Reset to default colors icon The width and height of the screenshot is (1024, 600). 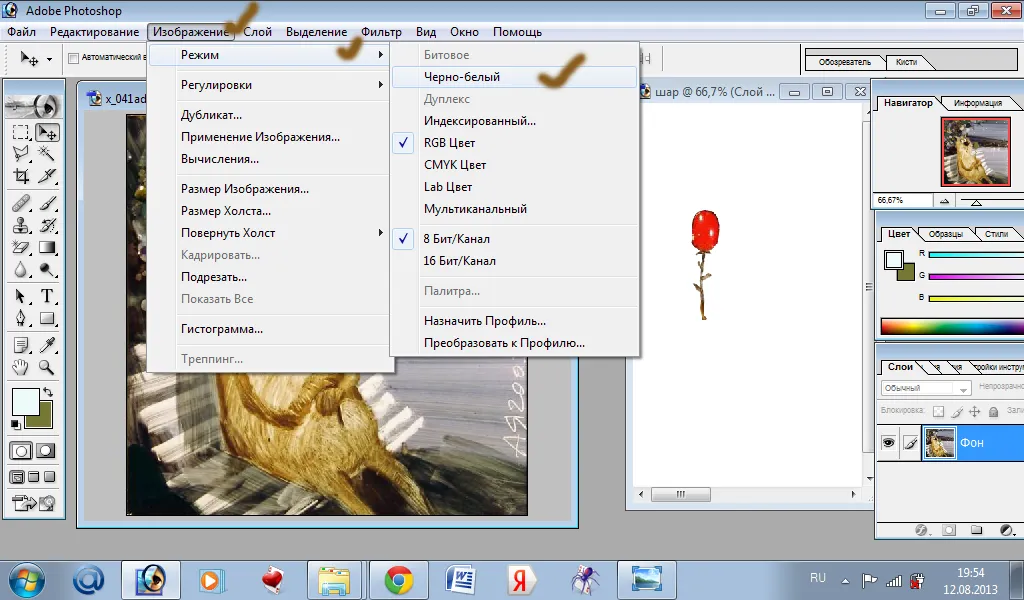(16, 425)
